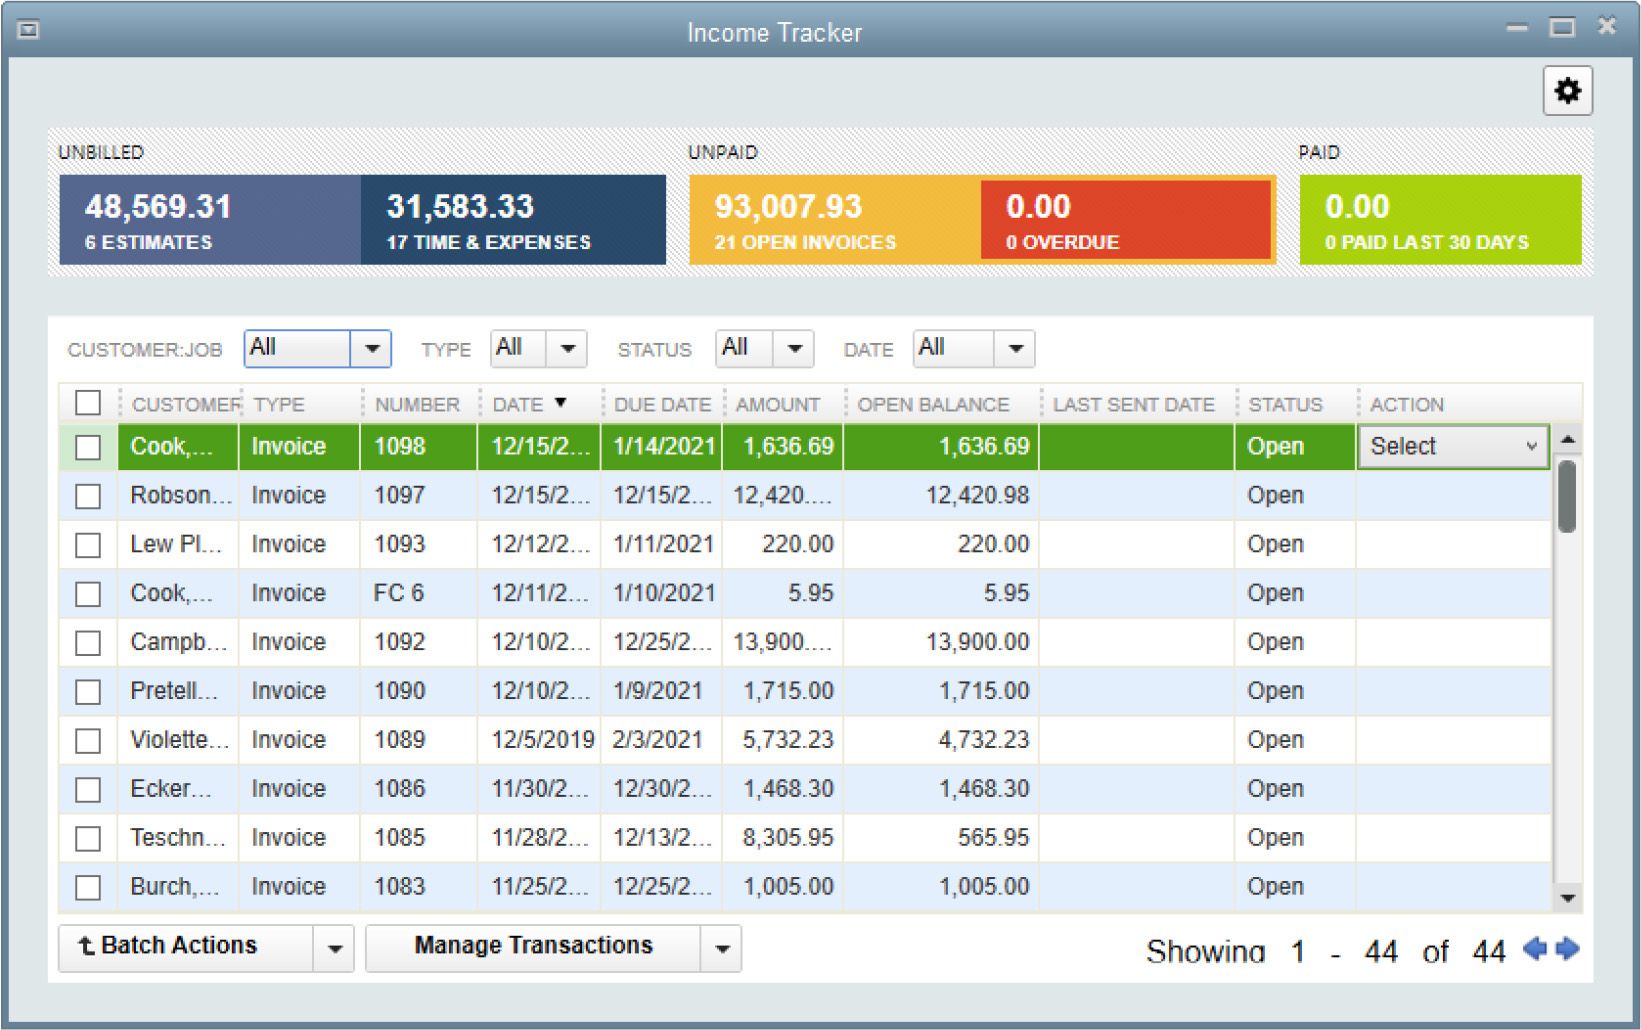The height and width of the screenshot is (1030, 1641).
Task: Check the box for invoice FC 6
Action: pyautogui.click(x=88, y=594)
